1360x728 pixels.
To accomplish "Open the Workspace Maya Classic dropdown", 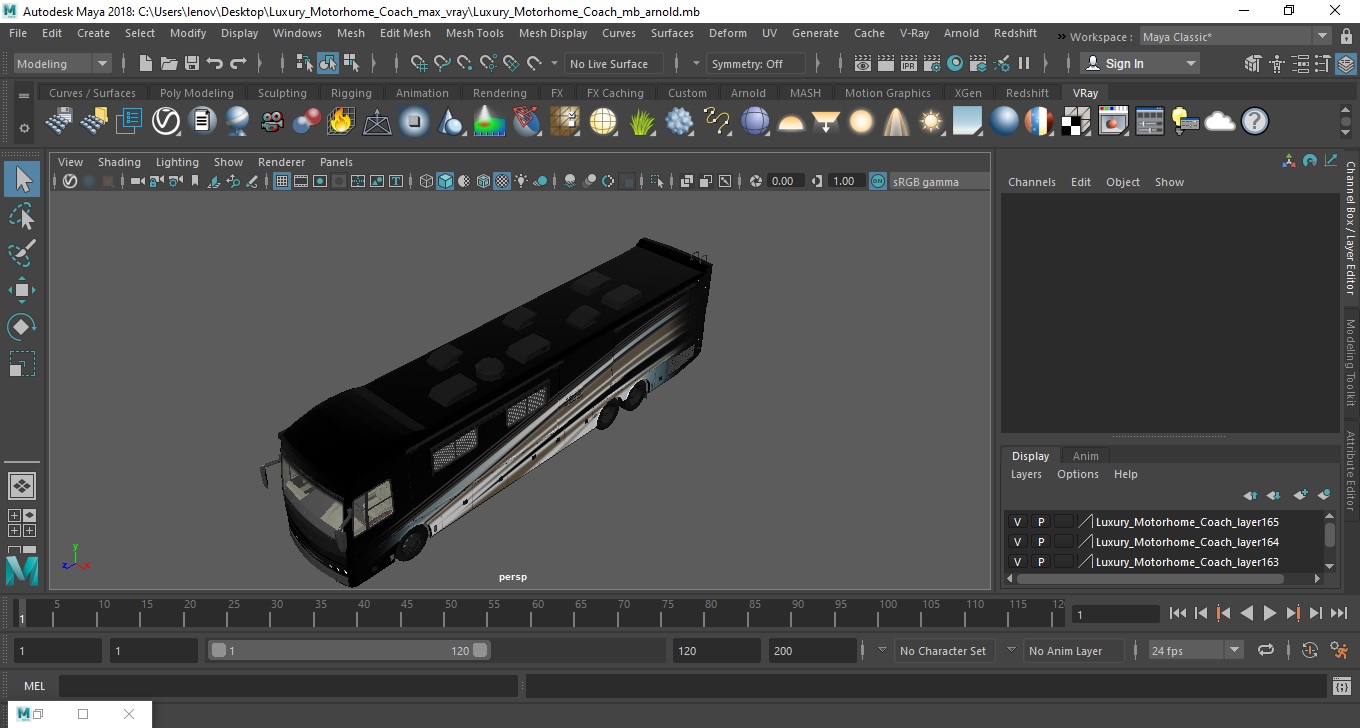I will point(1237,37).
